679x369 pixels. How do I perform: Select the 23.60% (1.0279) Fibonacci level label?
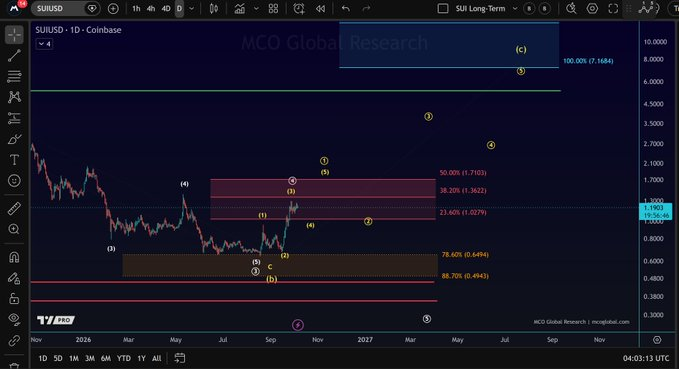point(462,213)
